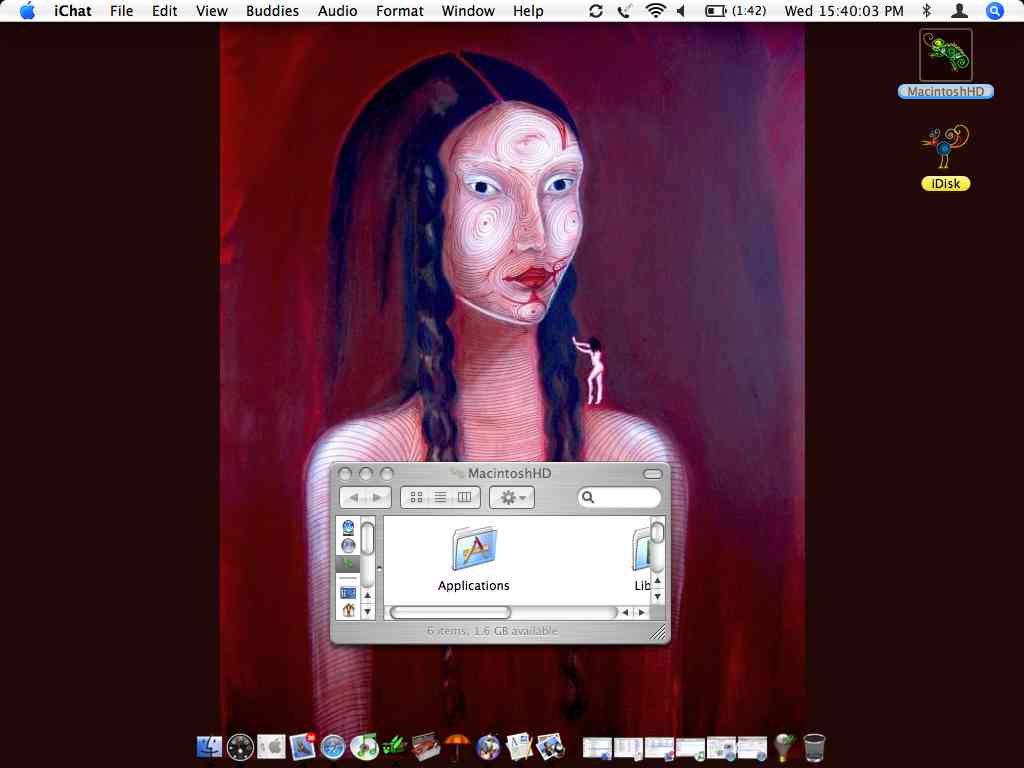Click the Finder window resize grip
This screenshot has height=768, width=1024.
[658, 632]
